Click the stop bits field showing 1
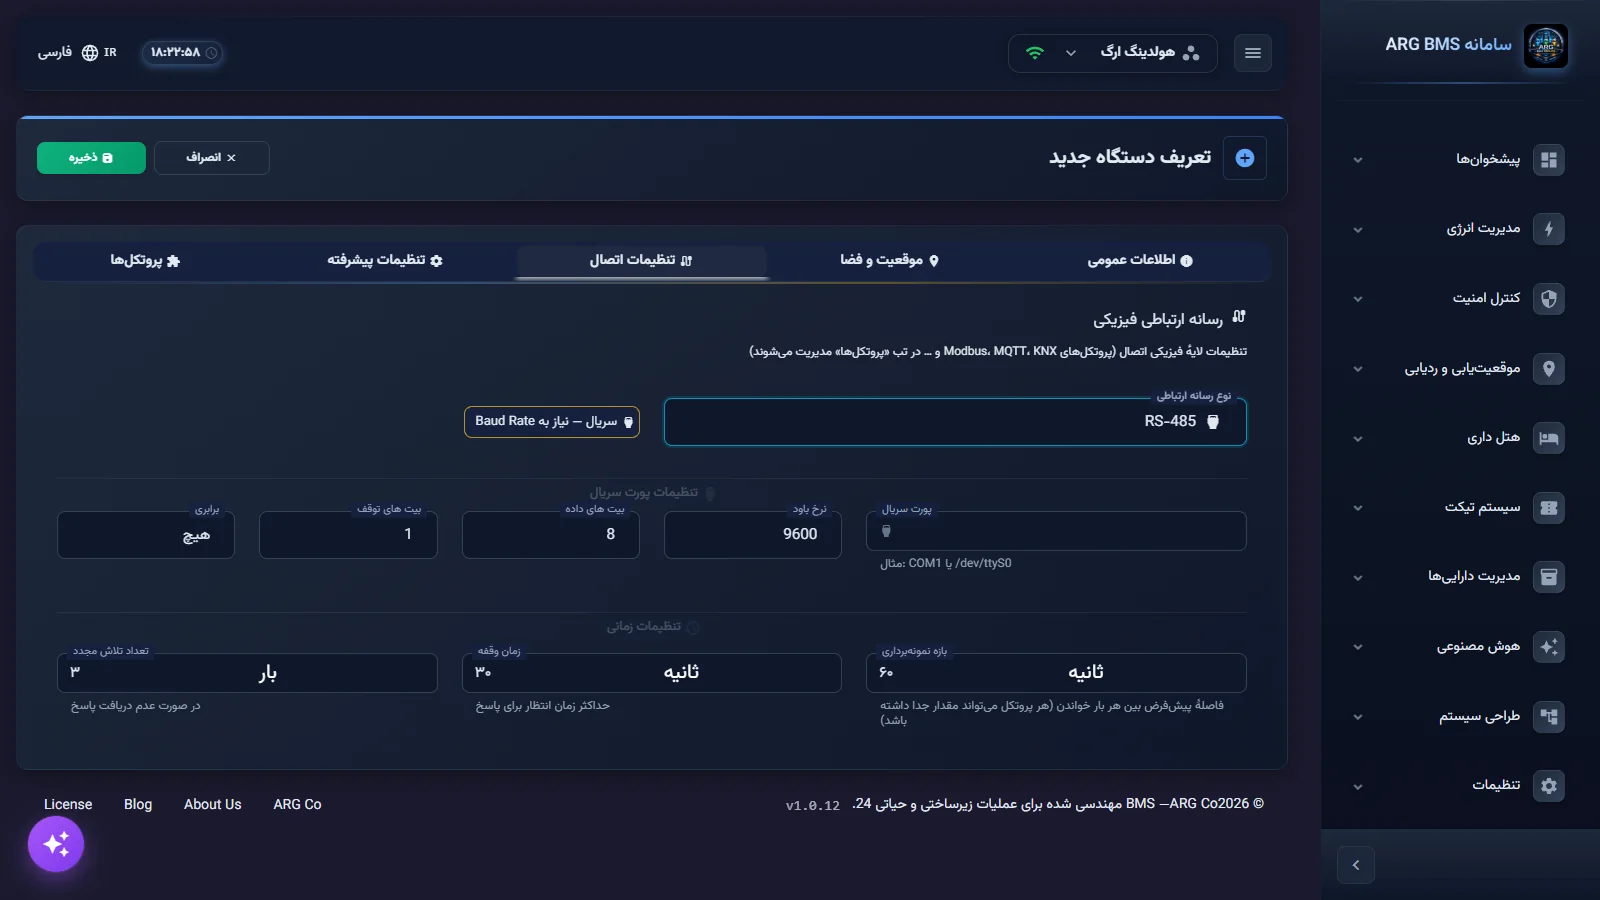The height and width of the screenshot is (900, 1600). [x=348, y=535]
